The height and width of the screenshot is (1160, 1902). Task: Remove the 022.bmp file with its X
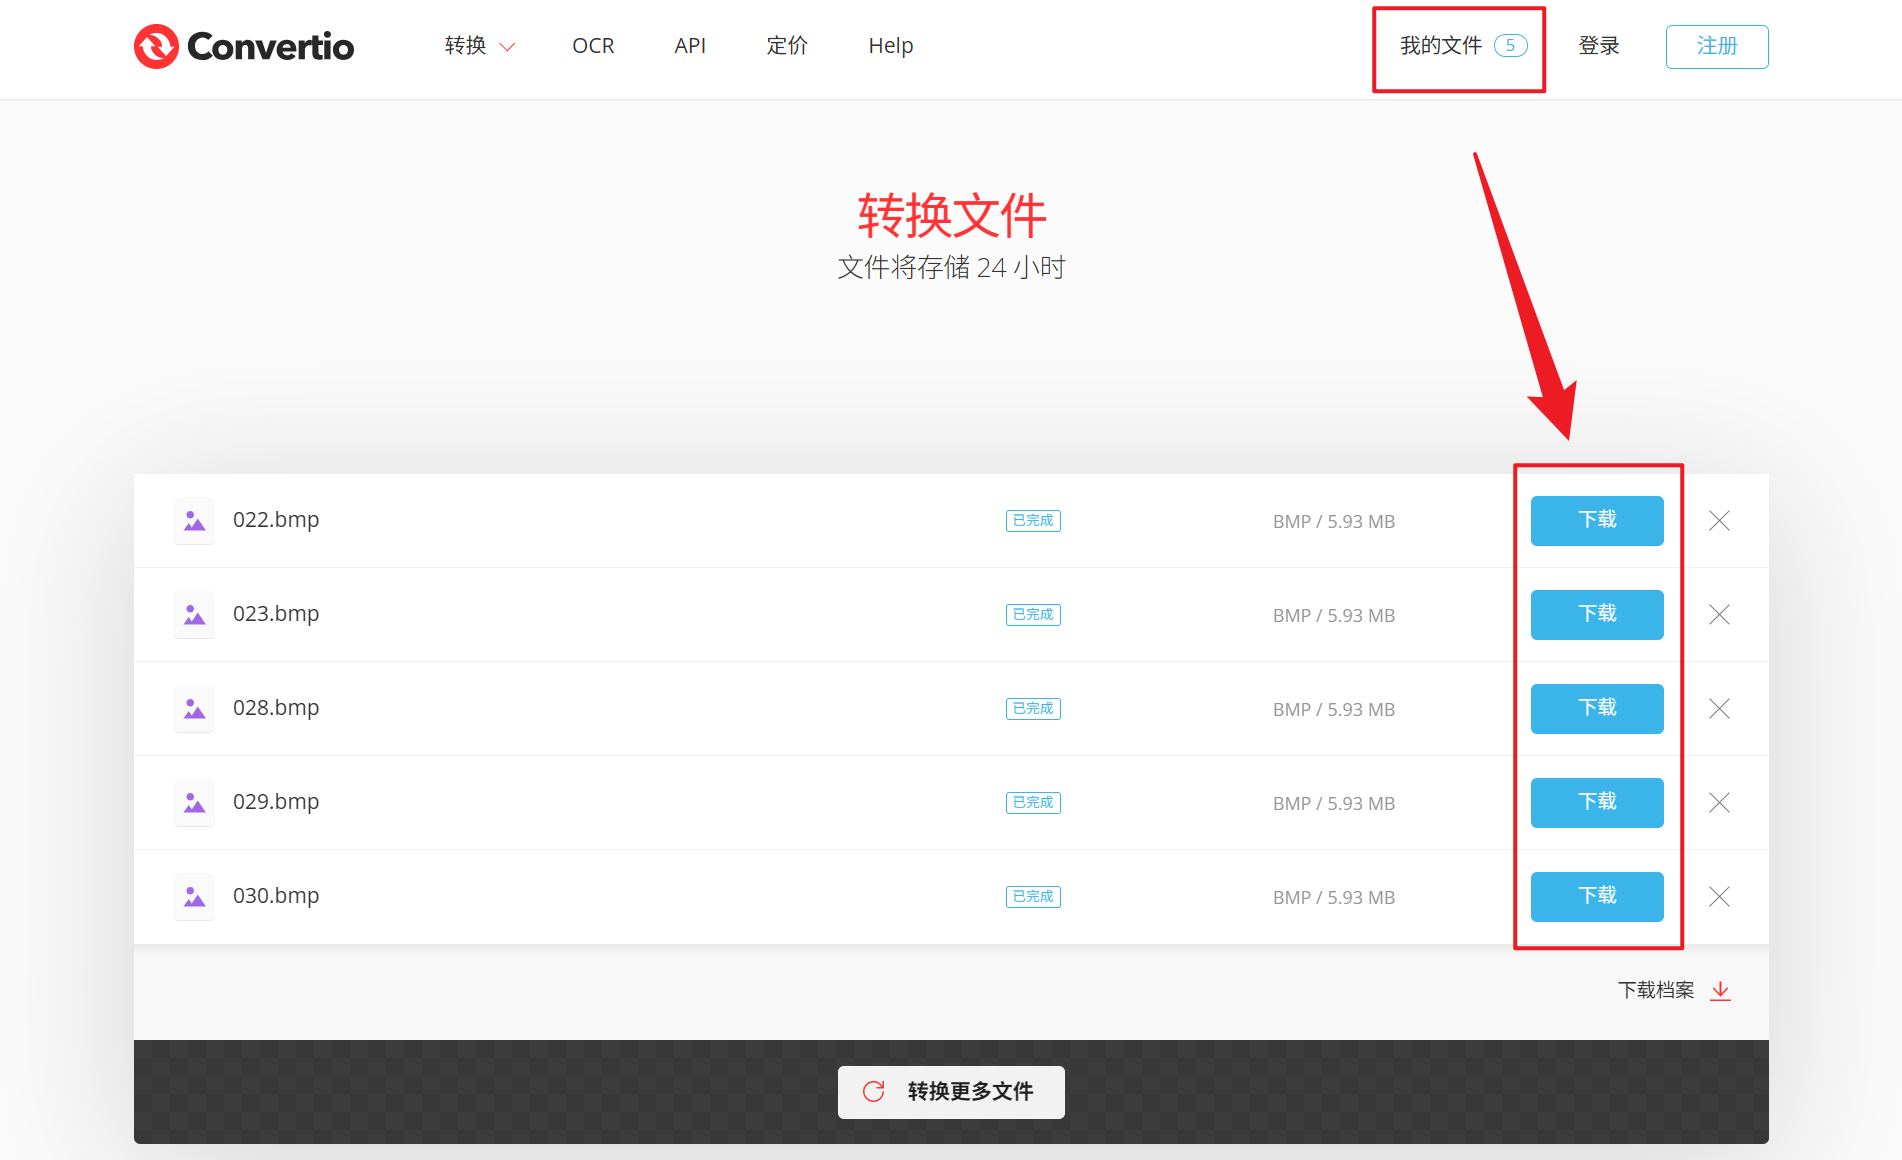click(1719, 520)
